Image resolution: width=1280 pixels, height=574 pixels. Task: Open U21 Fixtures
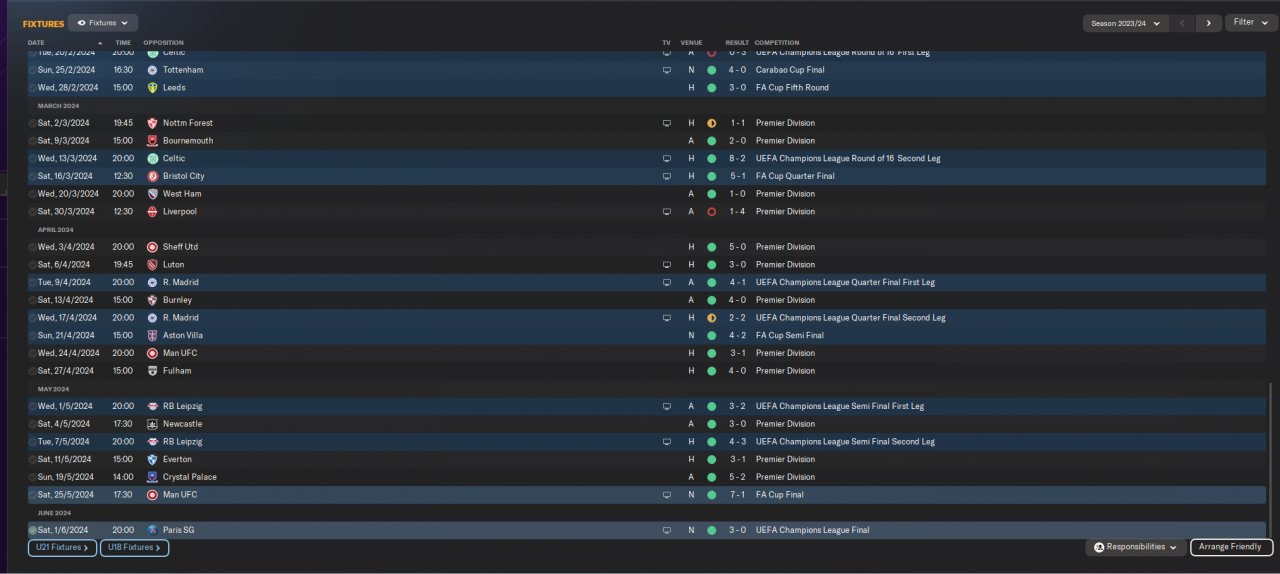[62, 548]
